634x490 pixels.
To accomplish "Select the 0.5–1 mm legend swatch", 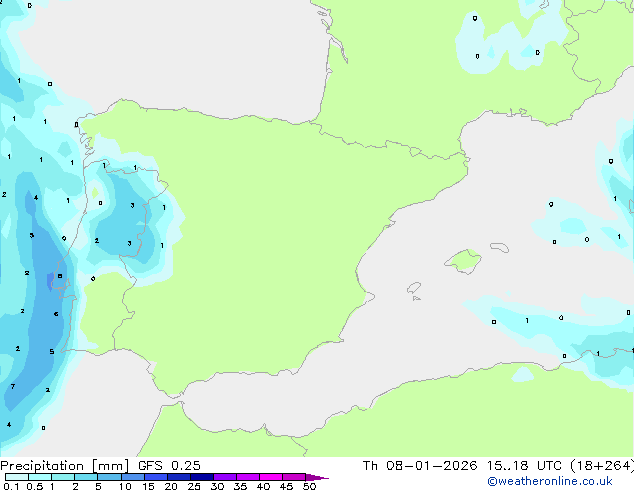I will point(40,477).
